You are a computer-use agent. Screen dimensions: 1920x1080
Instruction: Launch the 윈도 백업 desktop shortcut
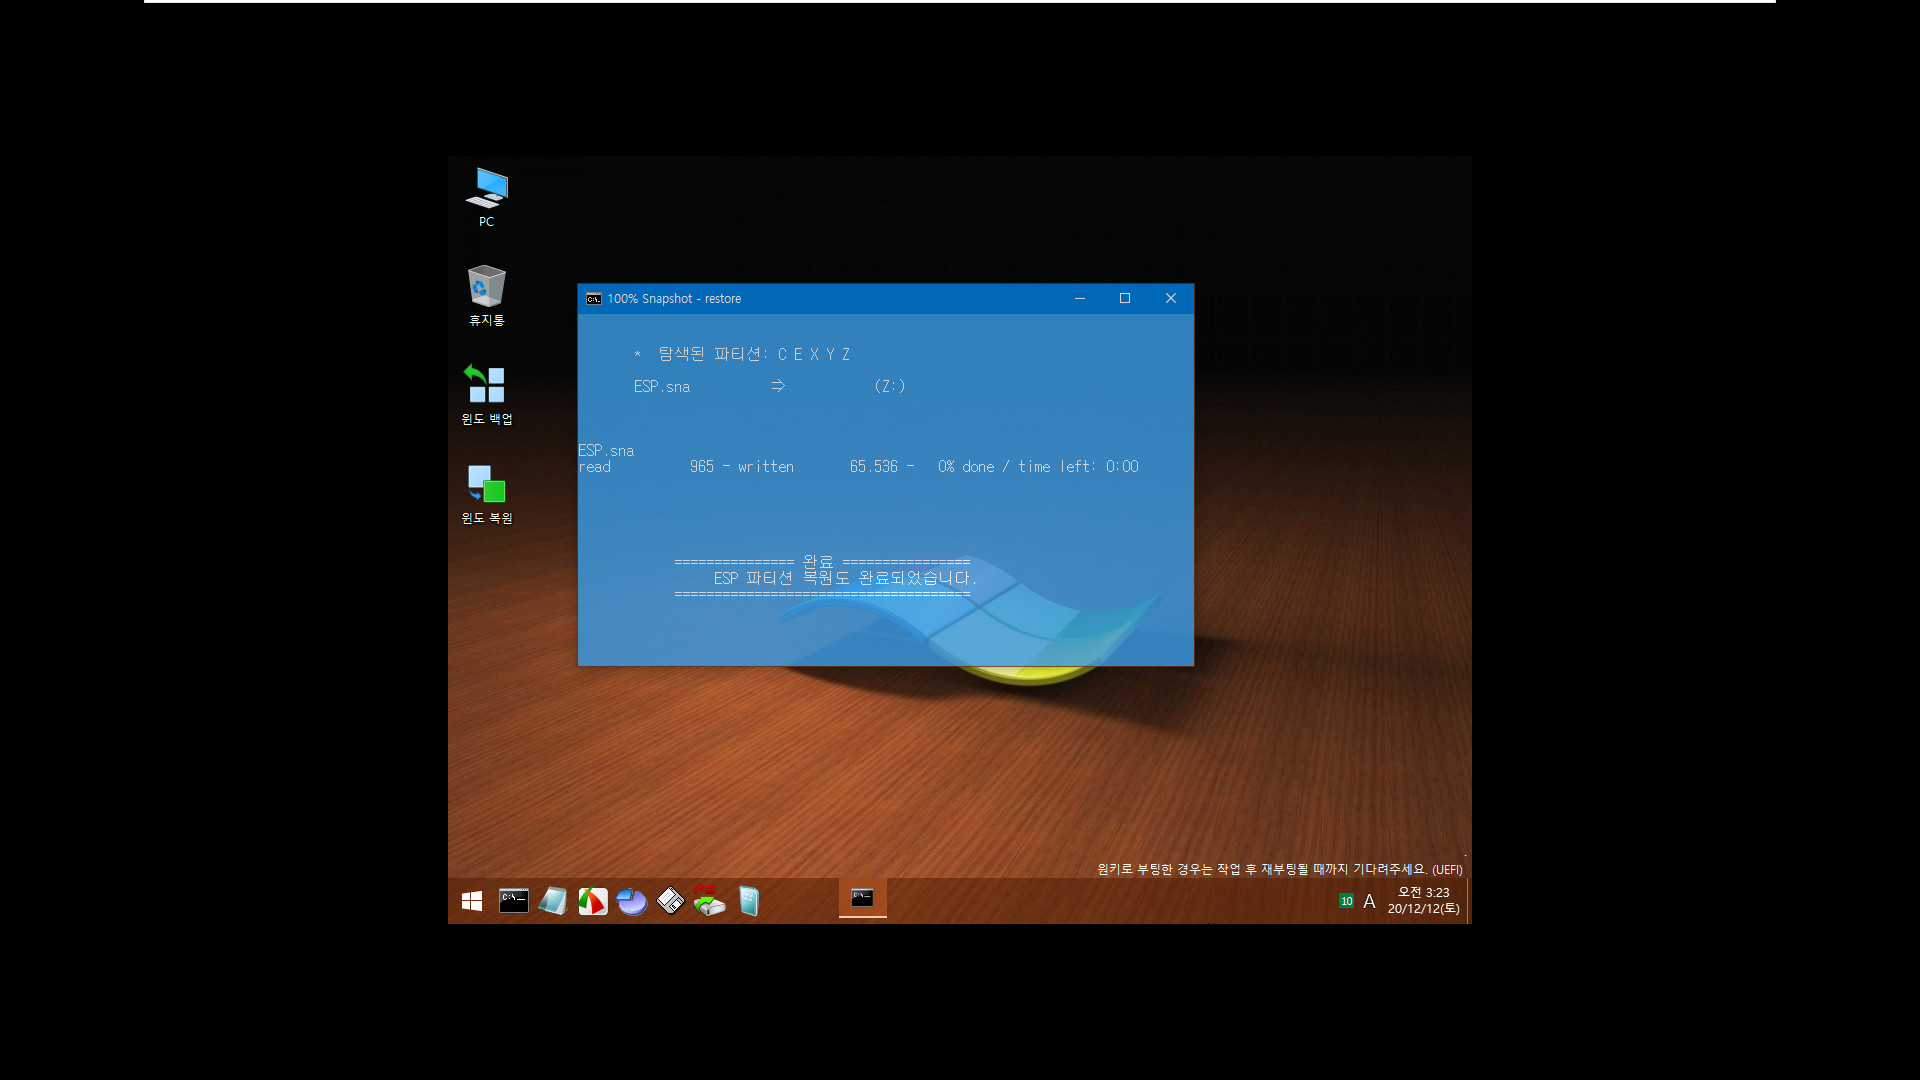[486, 394]
